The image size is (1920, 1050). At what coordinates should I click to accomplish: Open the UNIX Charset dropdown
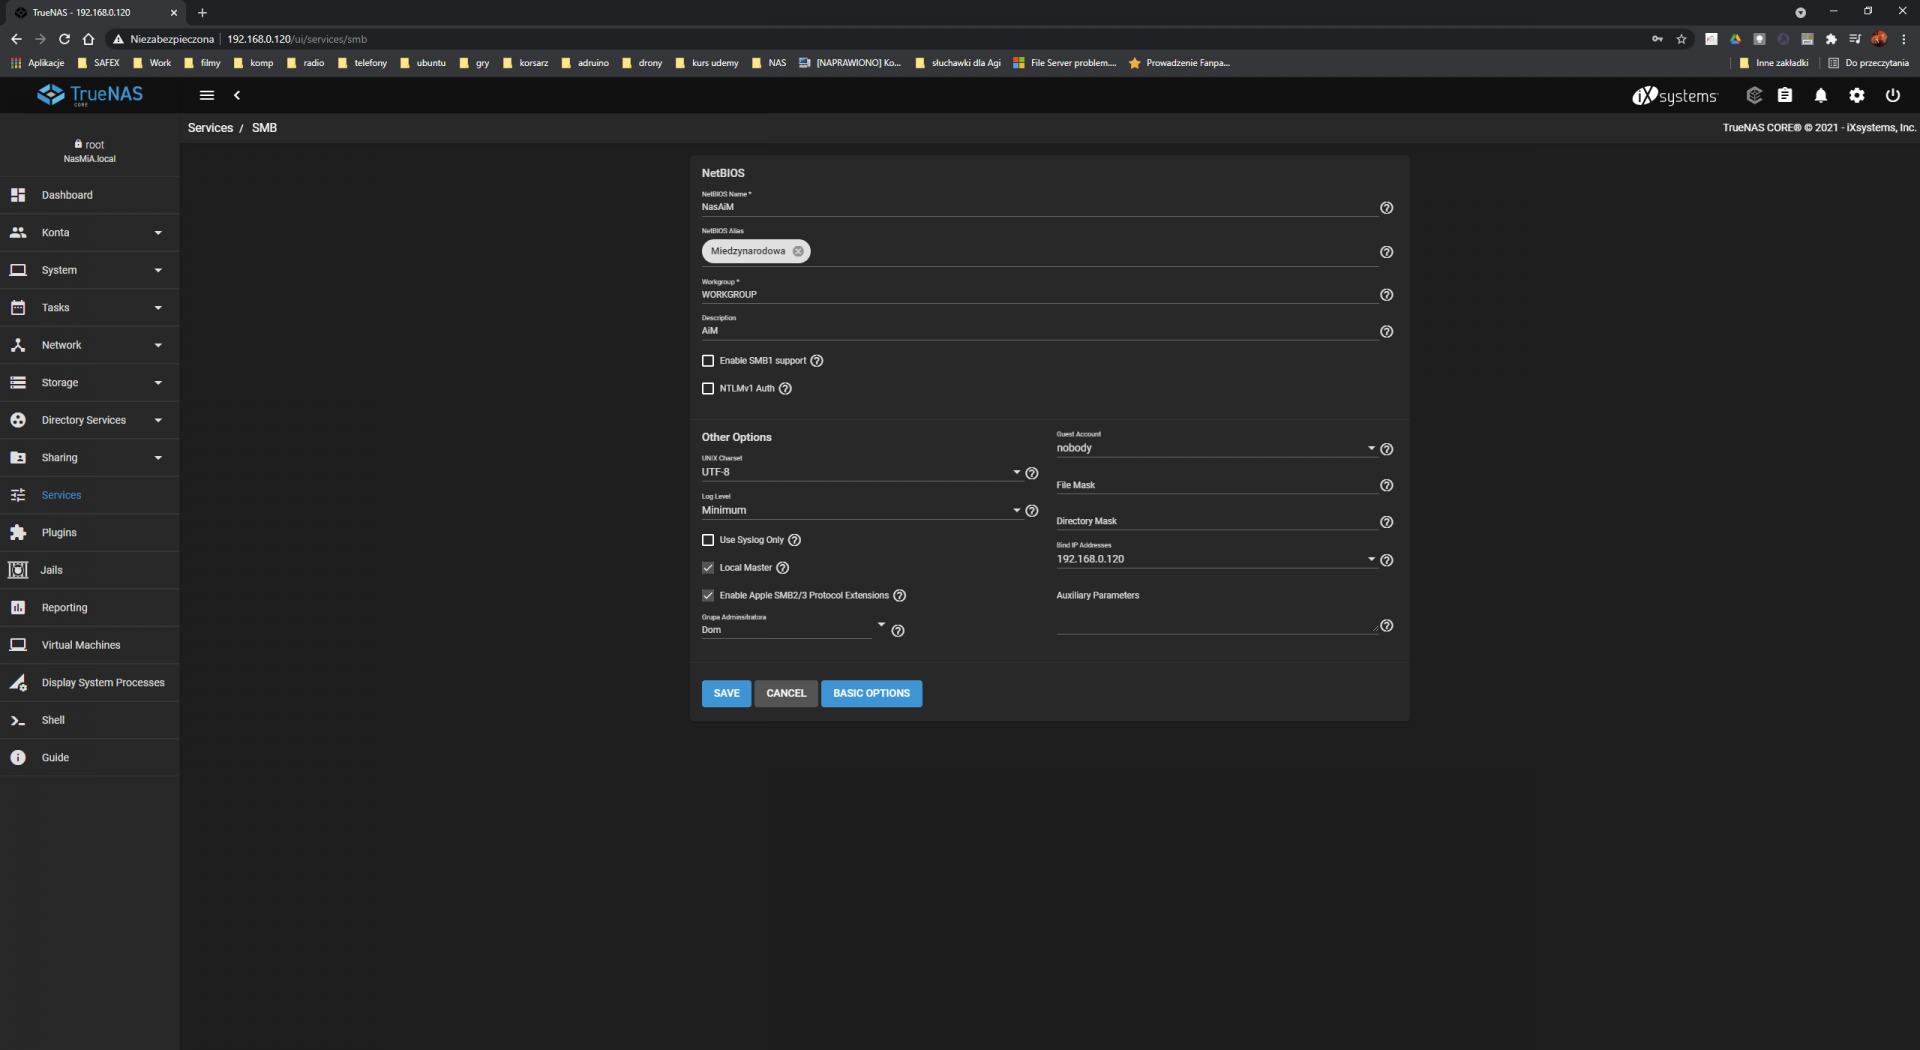tap(860, 472)
